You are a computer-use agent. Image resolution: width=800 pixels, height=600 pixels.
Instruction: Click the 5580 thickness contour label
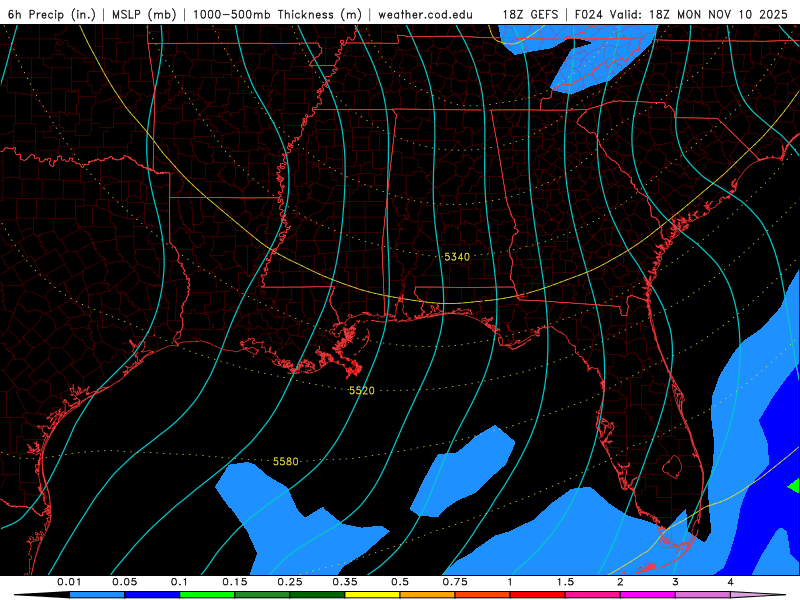[x=286, y=461]
